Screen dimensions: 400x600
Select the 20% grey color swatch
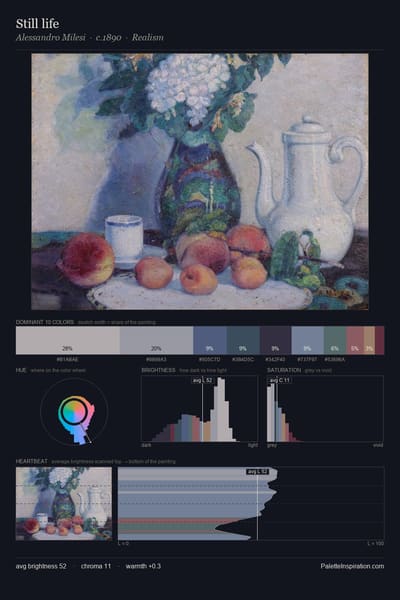pyautogui.click(x=157, y=340)
